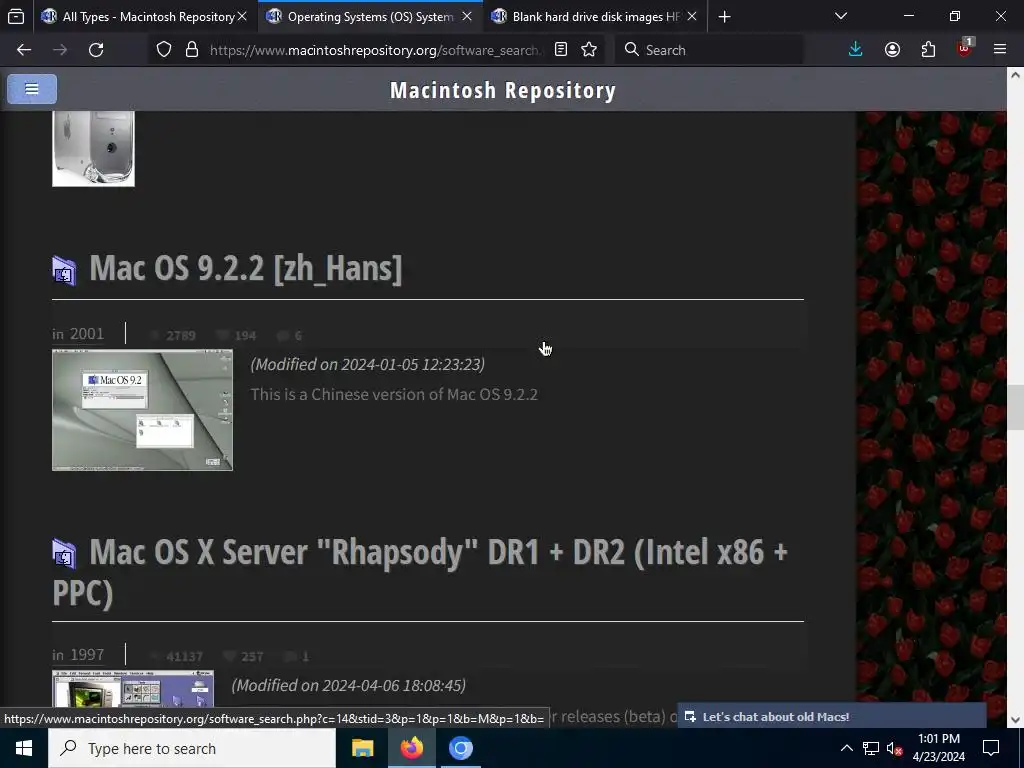This screenshot has height=768, width=1024.
Task: Bookmark this page with the star
Action: [589, 50]
